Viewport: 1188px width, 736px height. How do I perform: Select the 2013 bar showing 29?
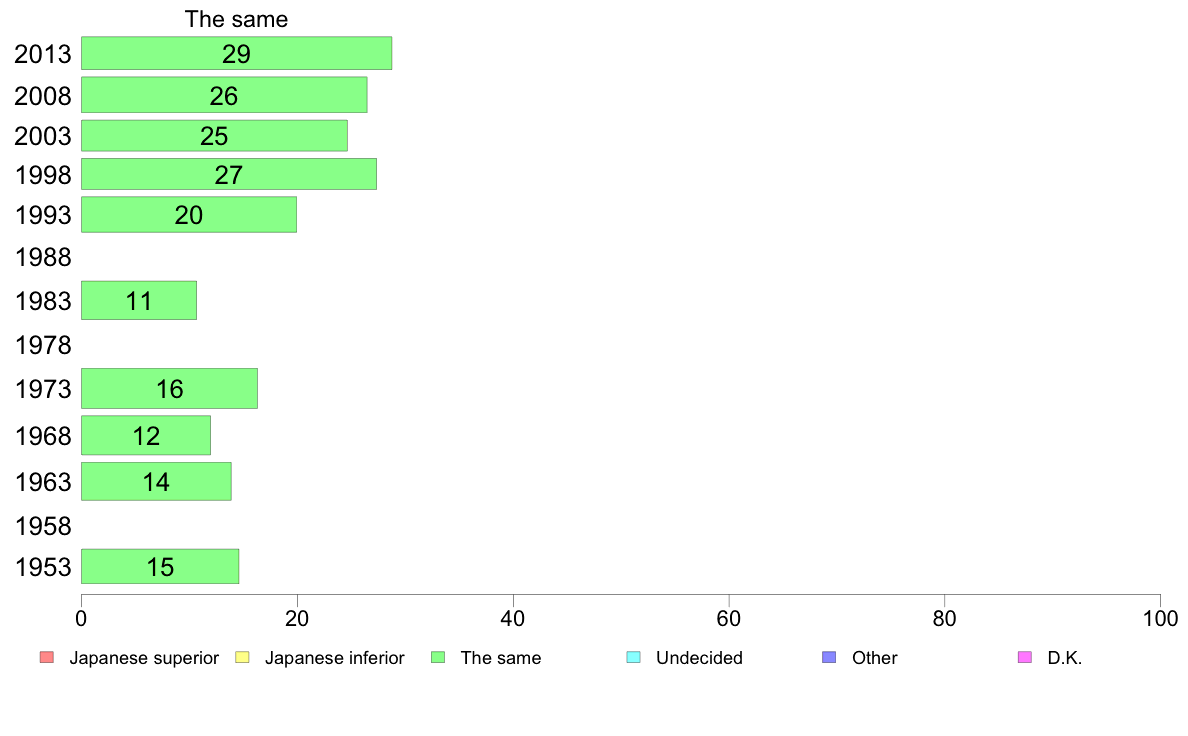pyautogui.click(x=236, y=53)
